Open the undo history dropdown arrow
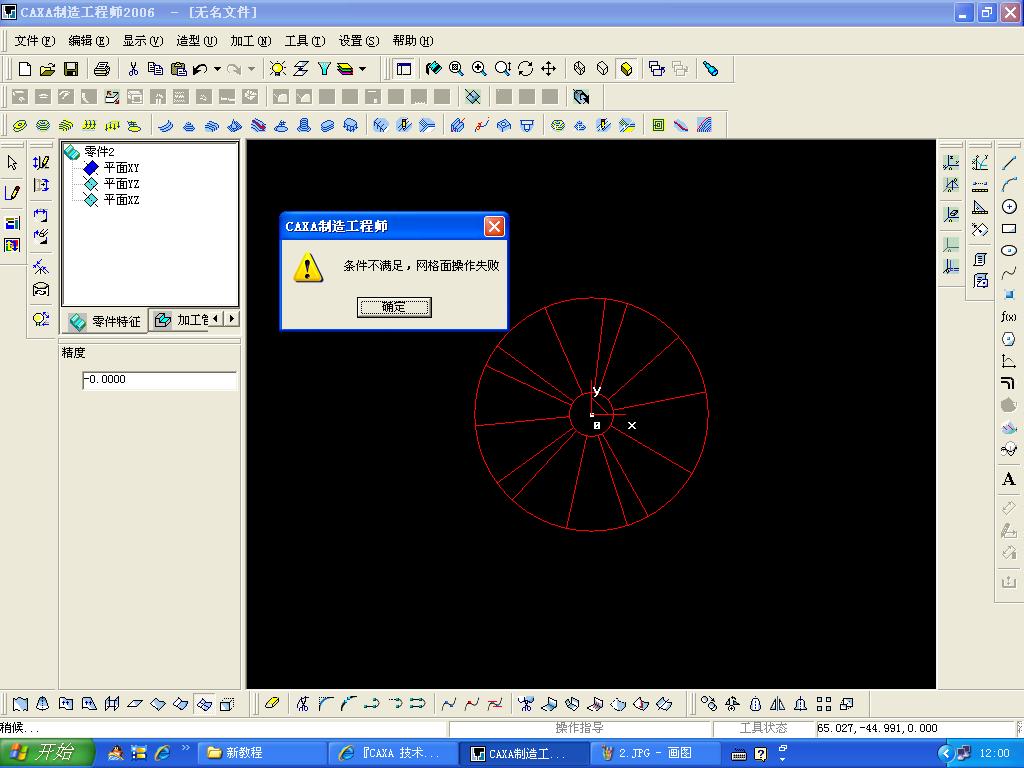 (x=217, y=69)
